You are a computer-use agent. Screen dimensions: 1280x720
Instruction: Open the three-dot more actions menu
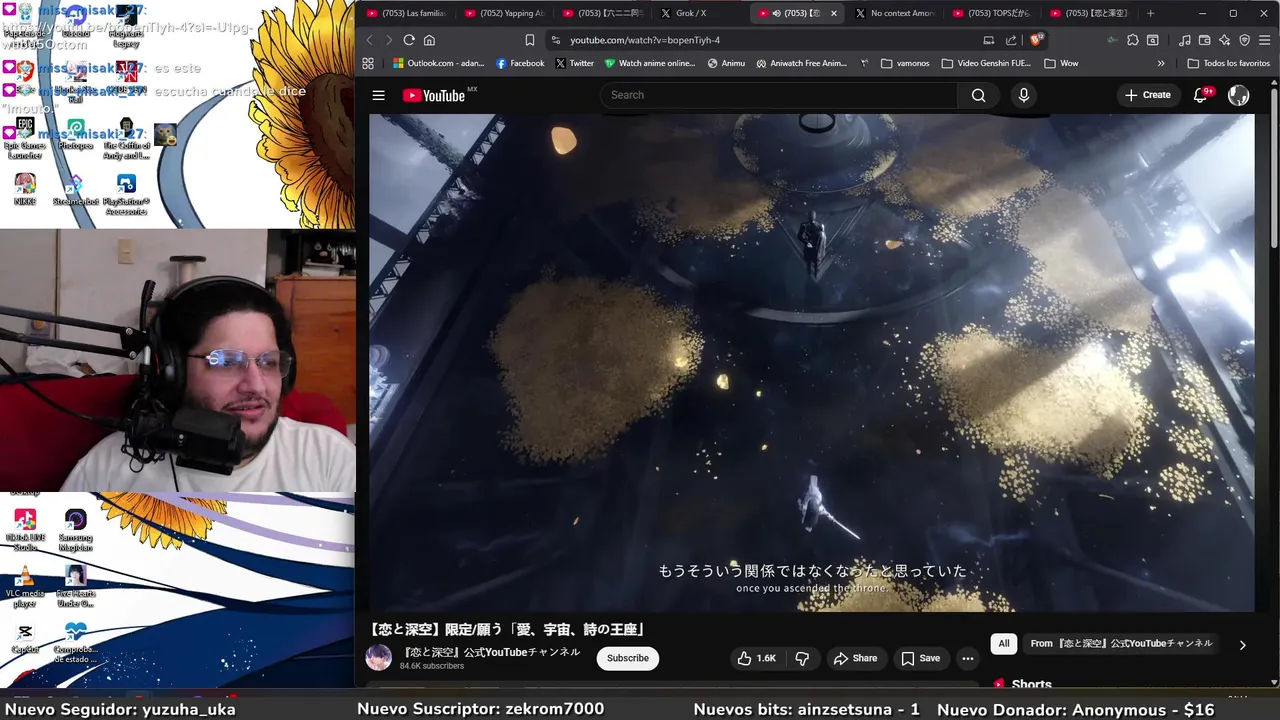click(x=967, y=658)
